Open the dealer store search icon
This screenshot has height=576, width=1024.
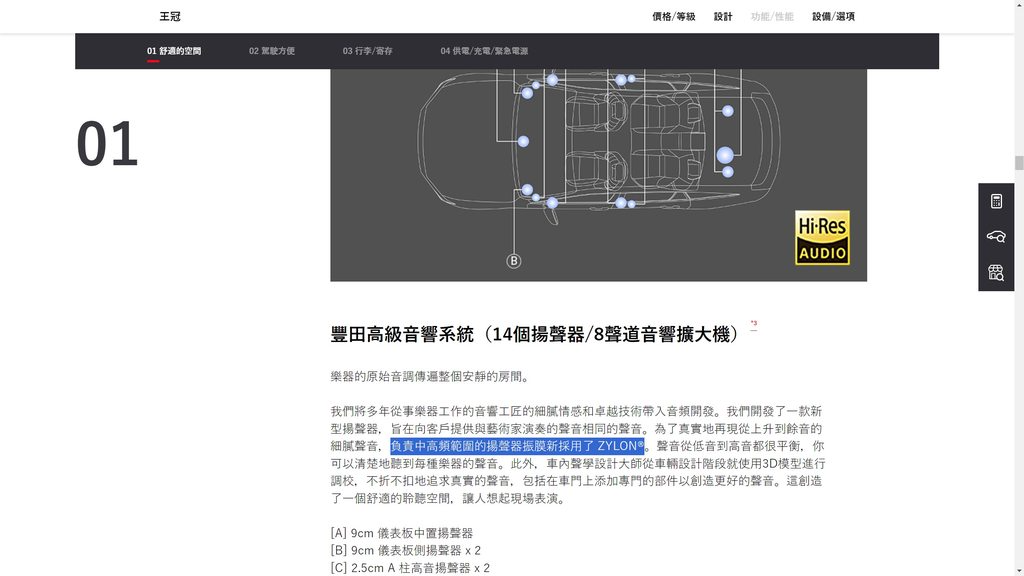[996, 273]
